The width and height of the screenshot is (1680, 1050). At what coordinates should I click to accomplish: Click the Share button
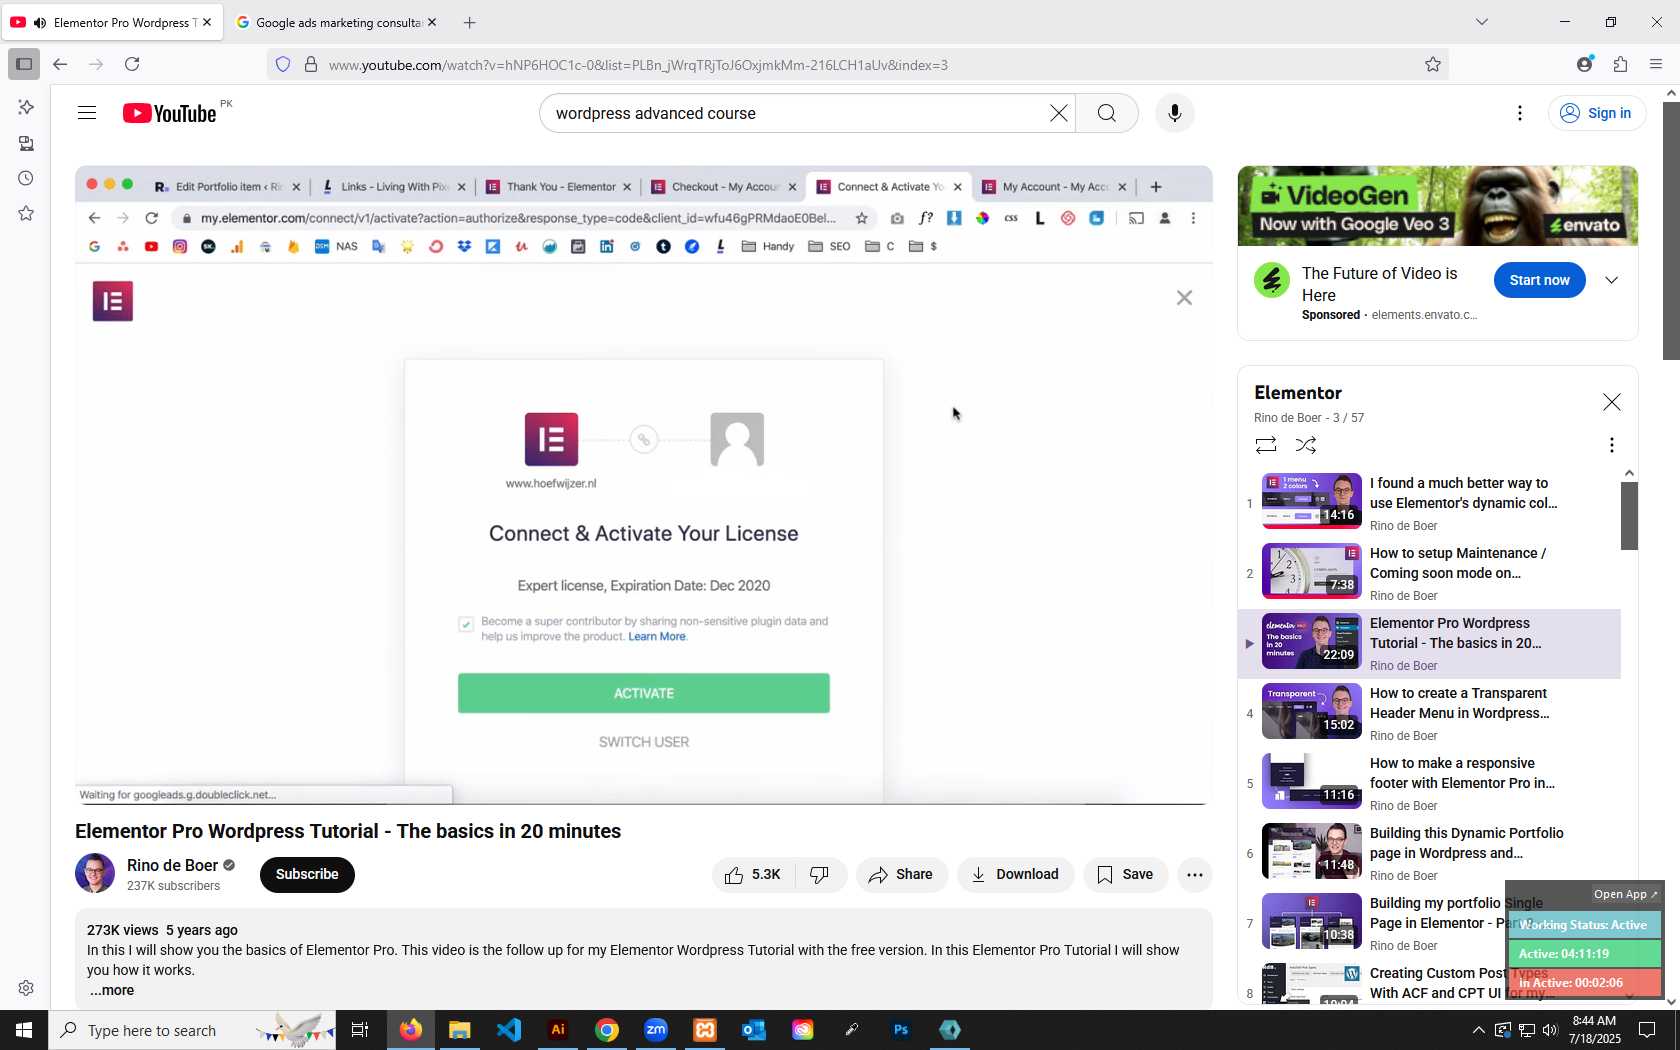901,875
